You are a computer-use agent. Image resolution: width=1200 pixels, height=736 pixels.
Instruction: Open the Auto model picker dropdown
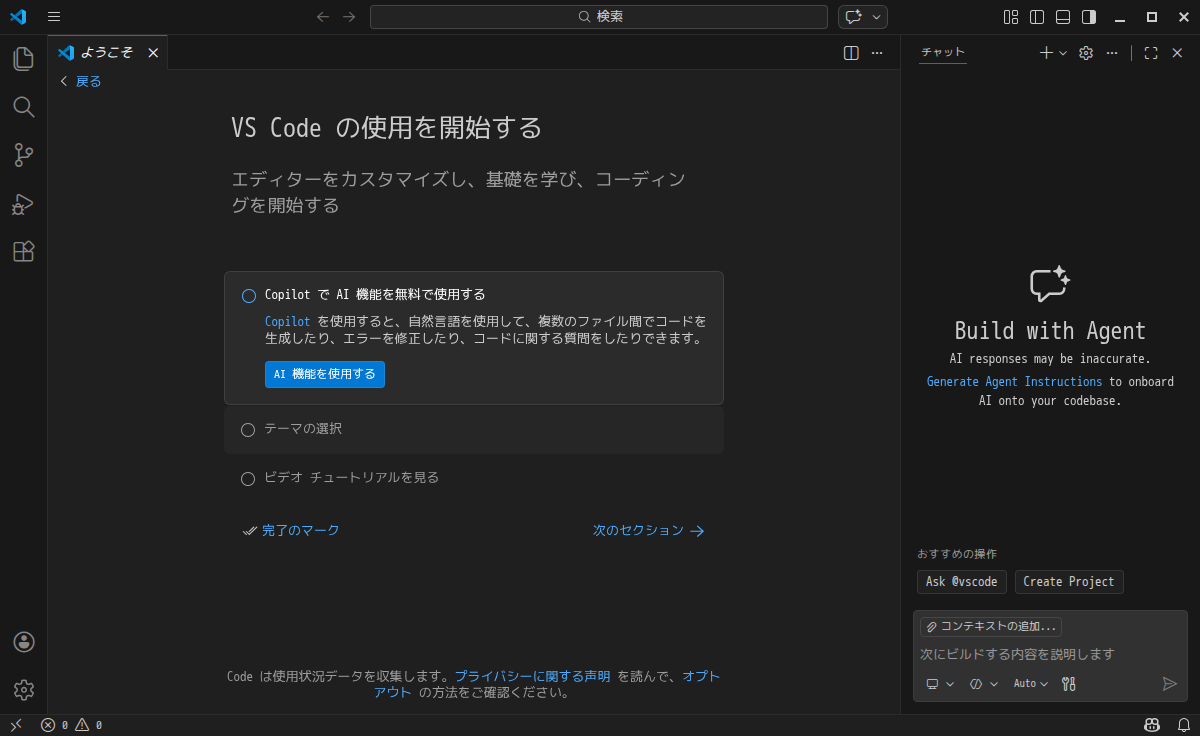click(1031, 684)
